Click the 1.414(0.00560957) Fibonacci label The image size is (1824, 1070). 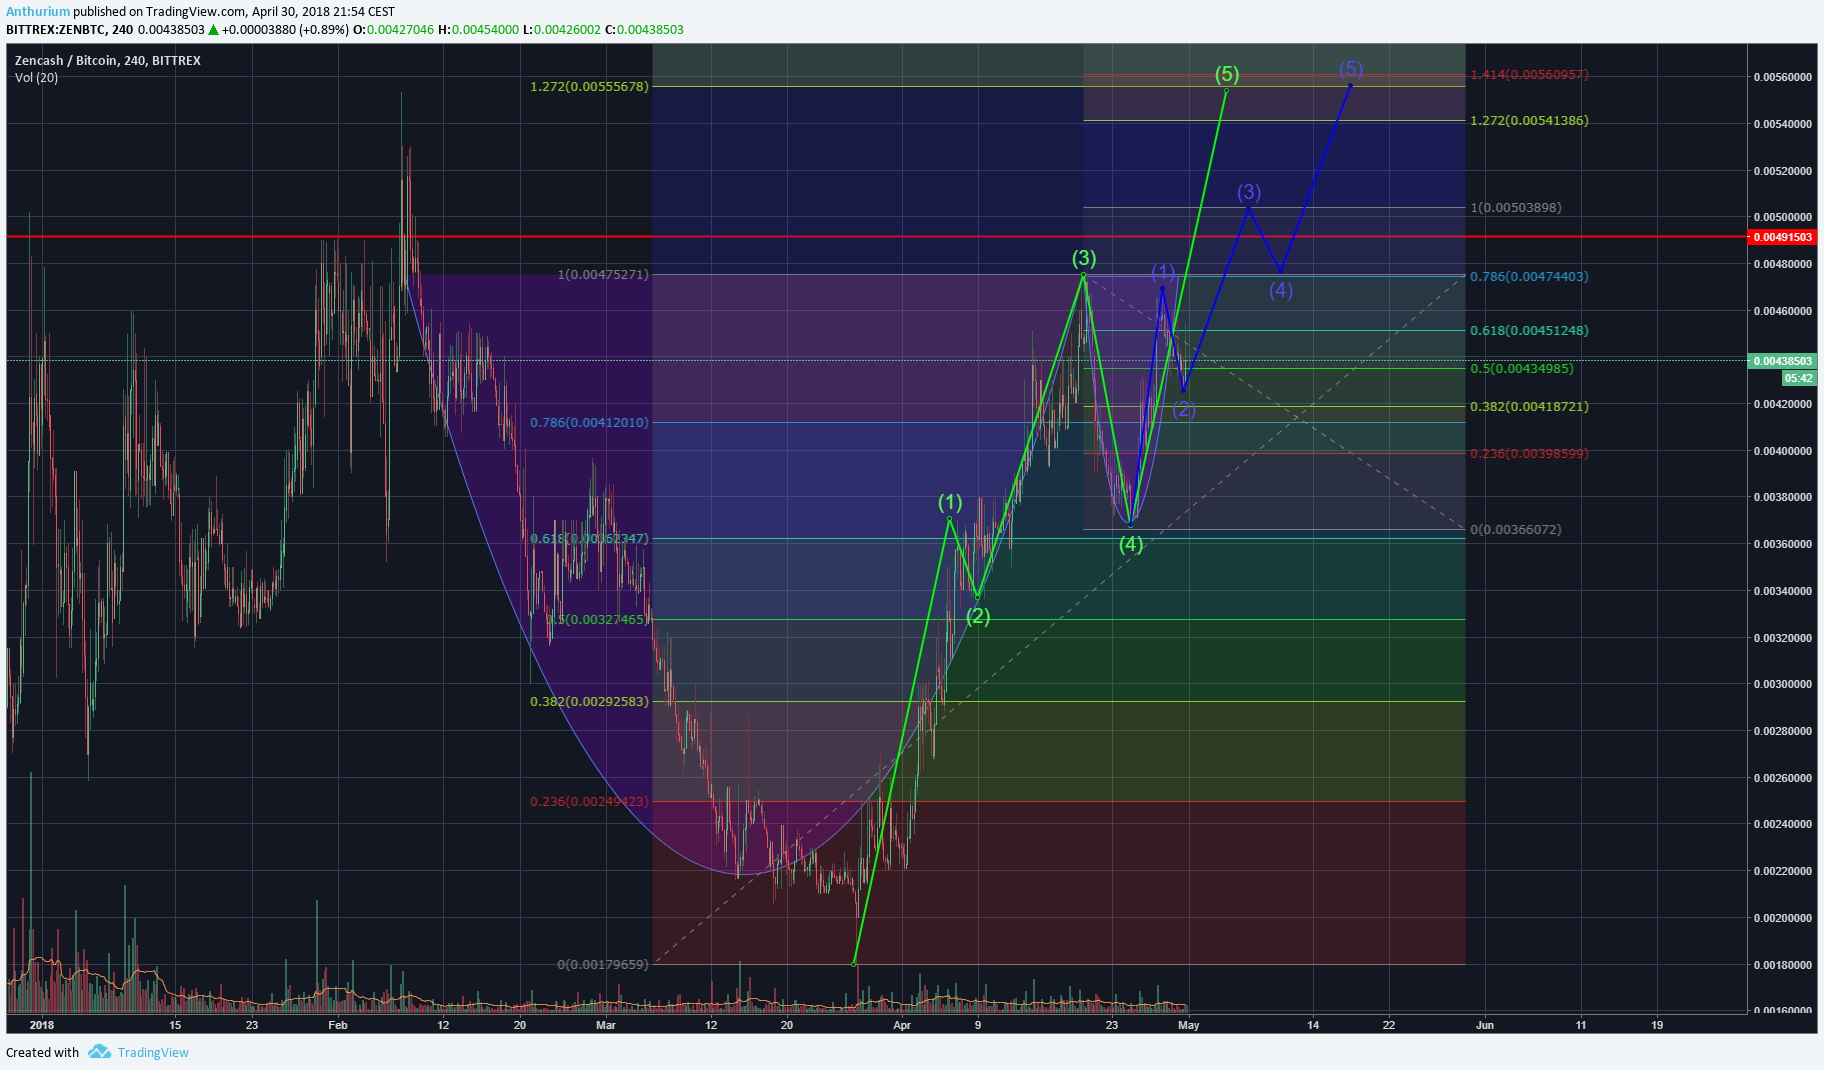coord(1529,75)
